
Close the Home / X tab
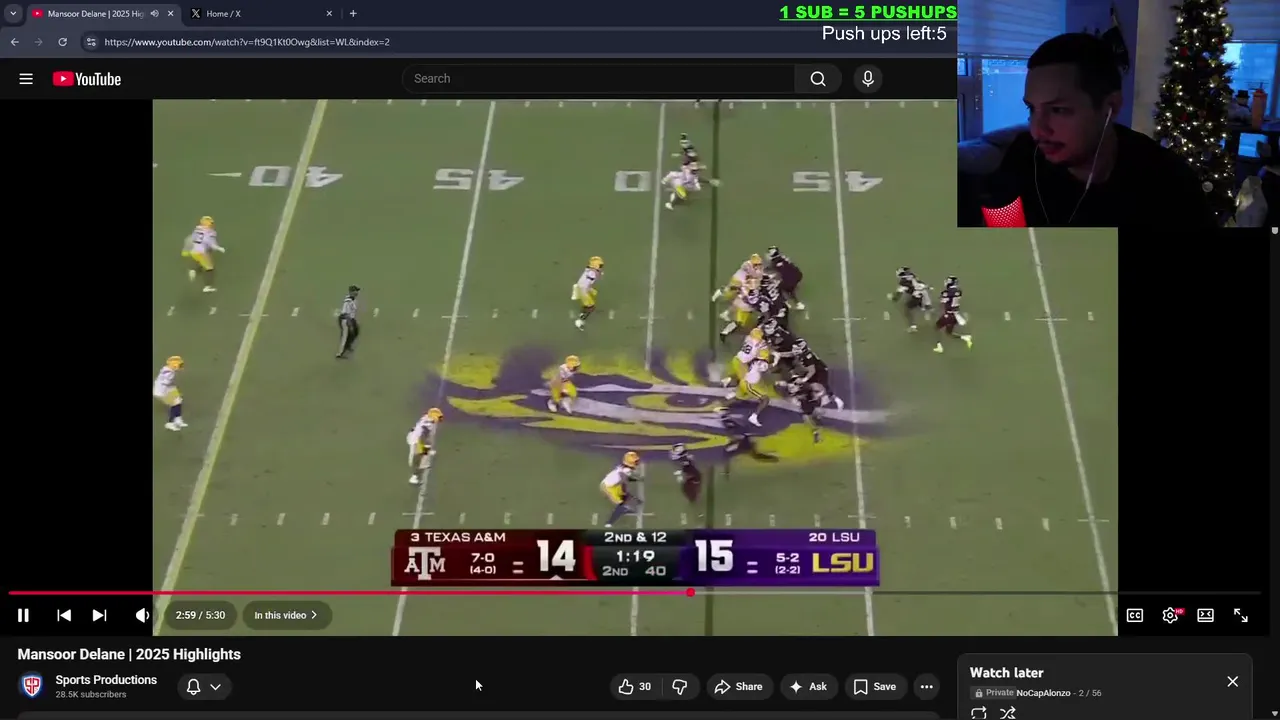(329, 14)
